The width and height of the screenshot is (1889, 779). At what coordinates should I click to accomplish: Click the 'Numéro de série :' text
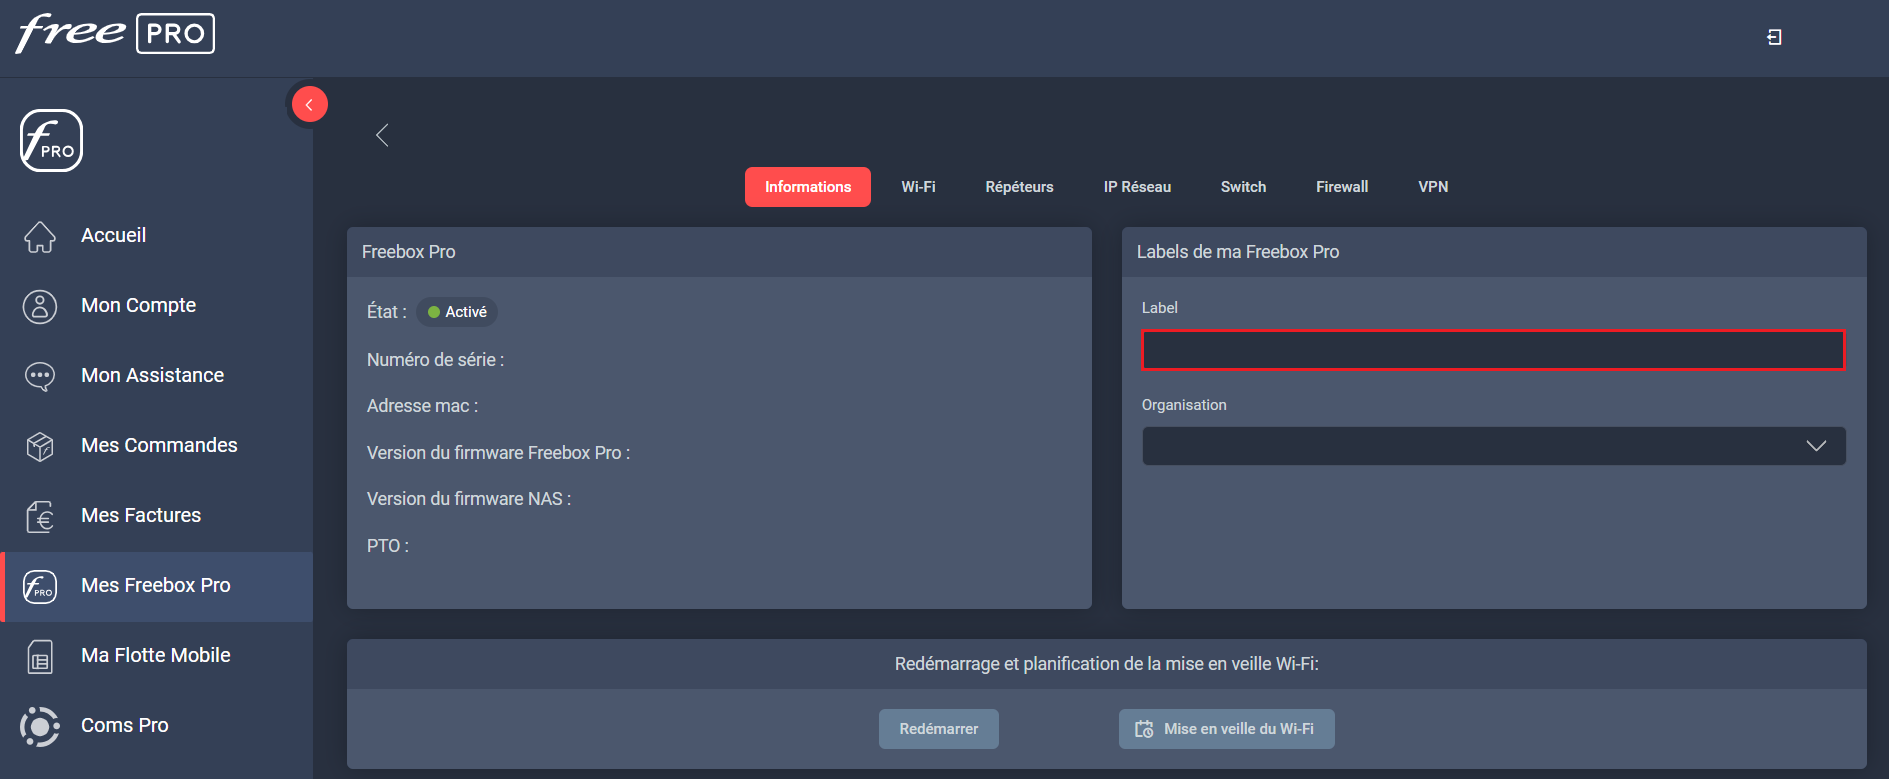(435, 360)
